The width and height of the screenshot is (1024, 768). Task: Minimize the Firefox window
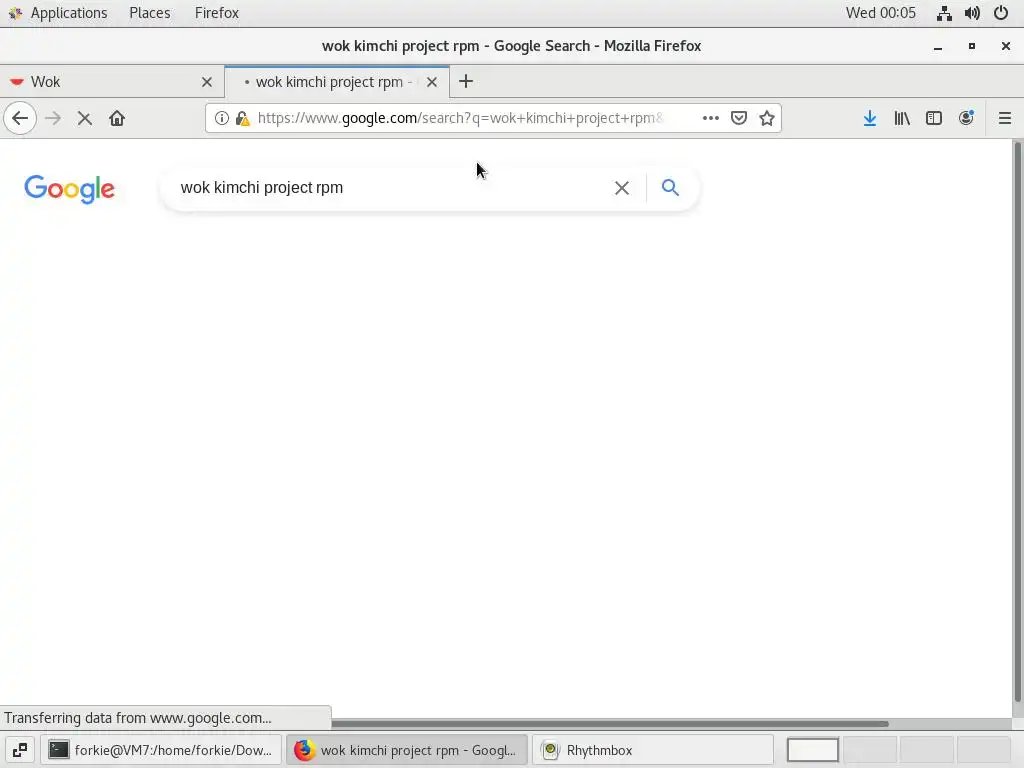(x=938, y=46)
